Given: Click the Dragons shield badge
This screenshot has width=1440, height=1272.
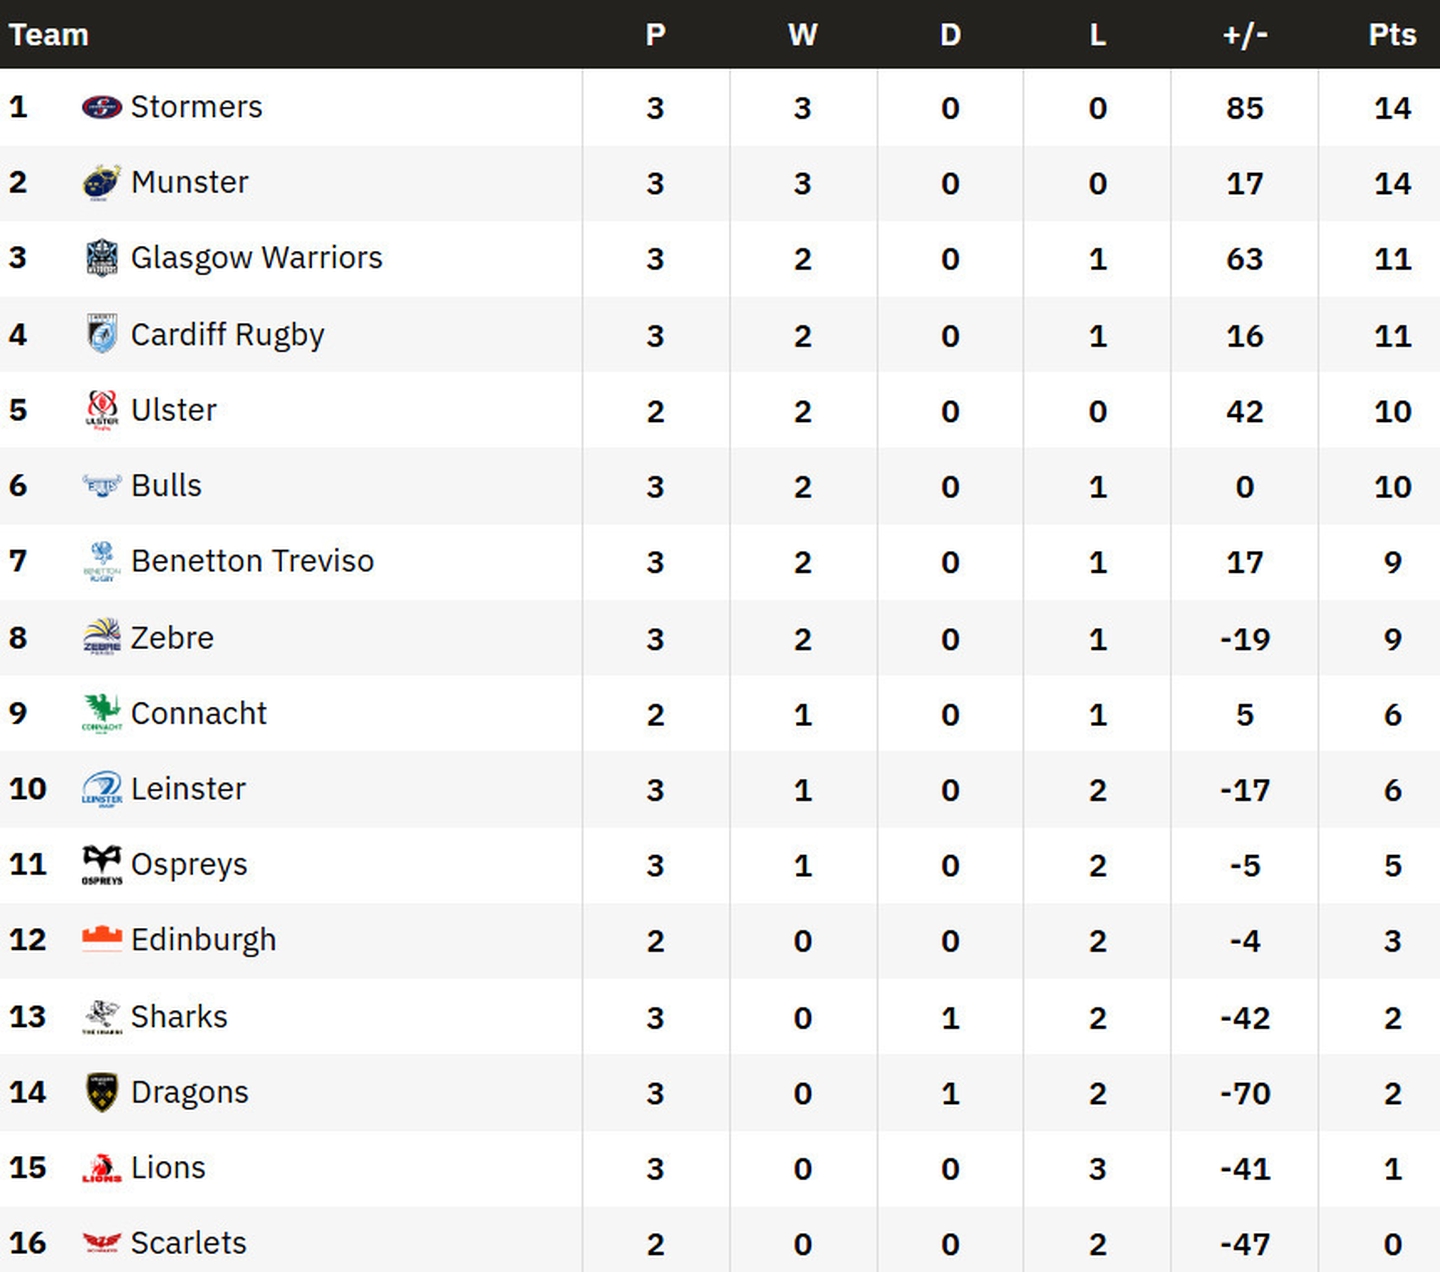Looking at the screenshot, I should click(x=101, y=1092).
